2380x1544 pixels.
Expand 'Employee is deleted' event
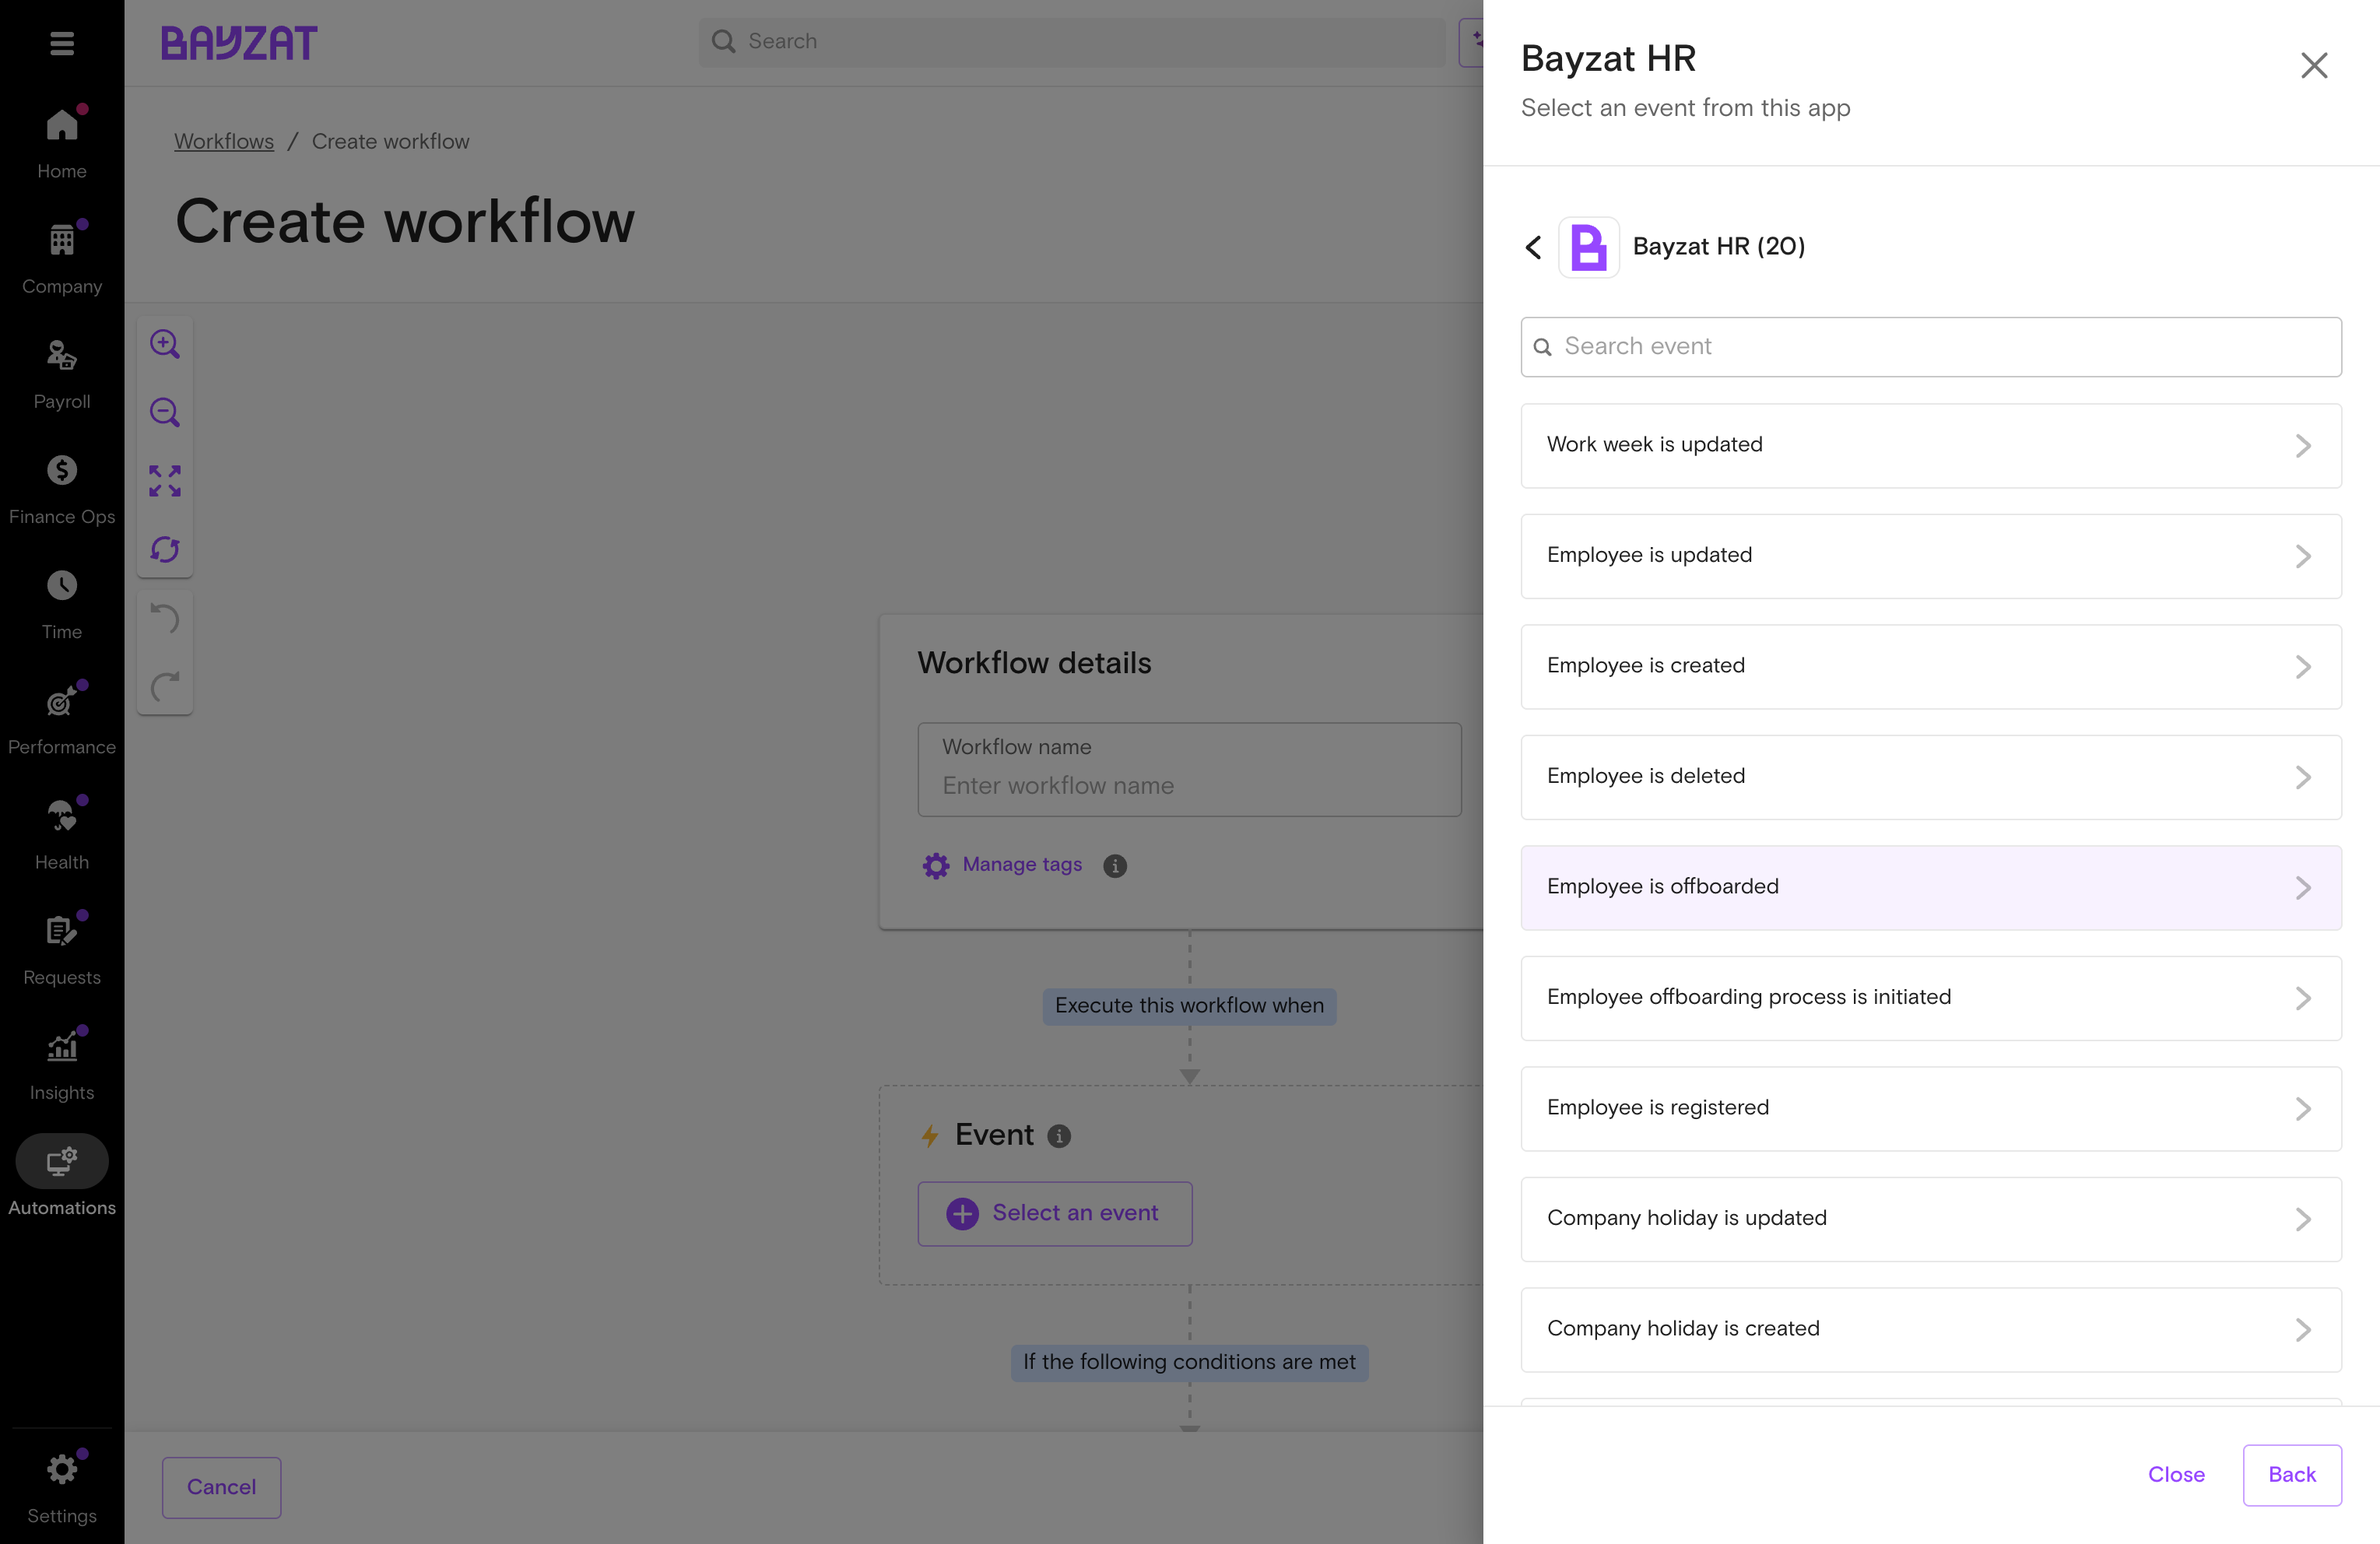(x=1931, y=777)
